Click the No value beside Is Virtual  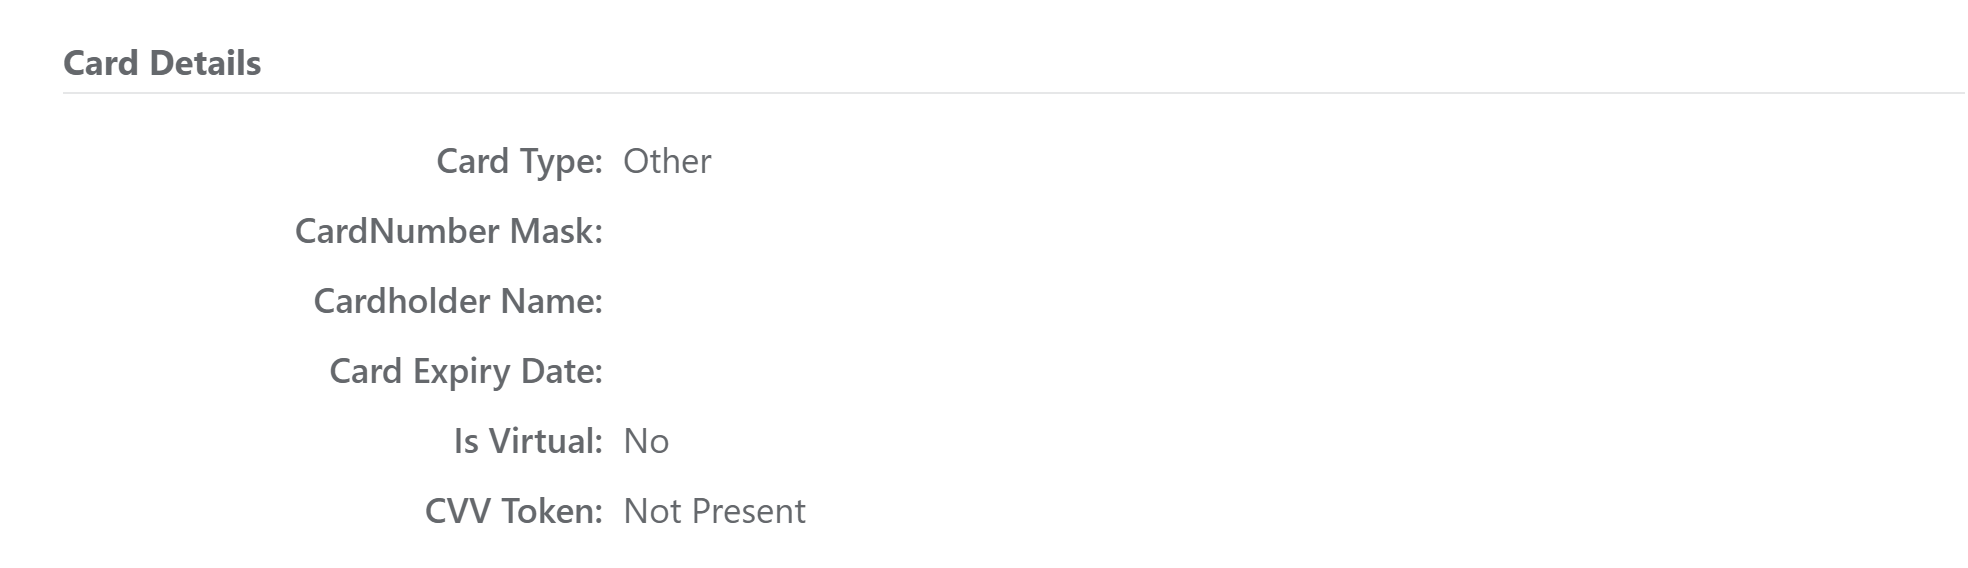point(646,441)
